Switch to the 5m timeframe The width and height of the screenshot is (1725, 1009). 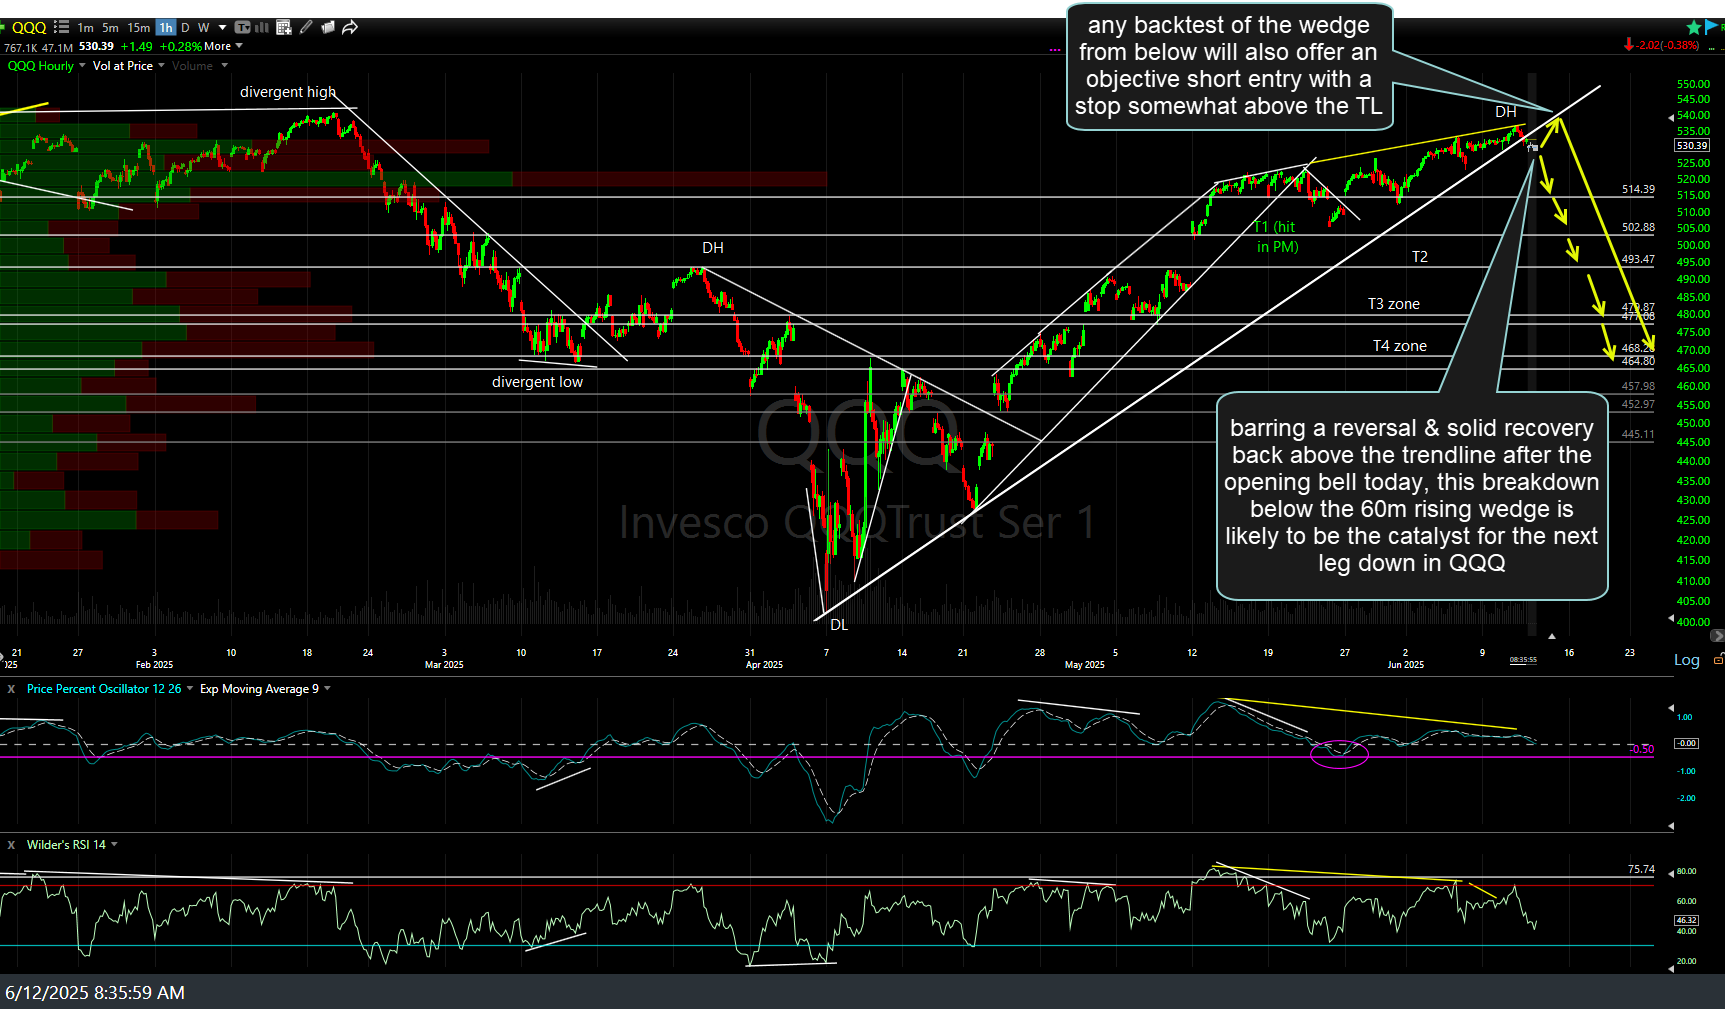coord(109,27)
